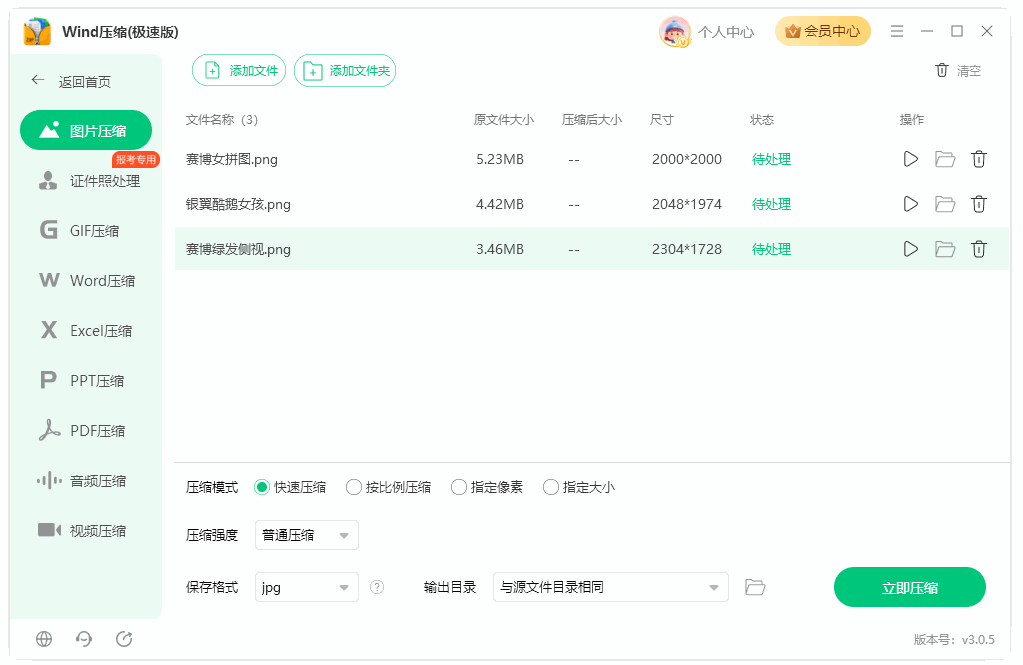This screenshot has height=665, width=1023.
Task: Click the 添加文件夹 button
Action: (x=345, y=70)
